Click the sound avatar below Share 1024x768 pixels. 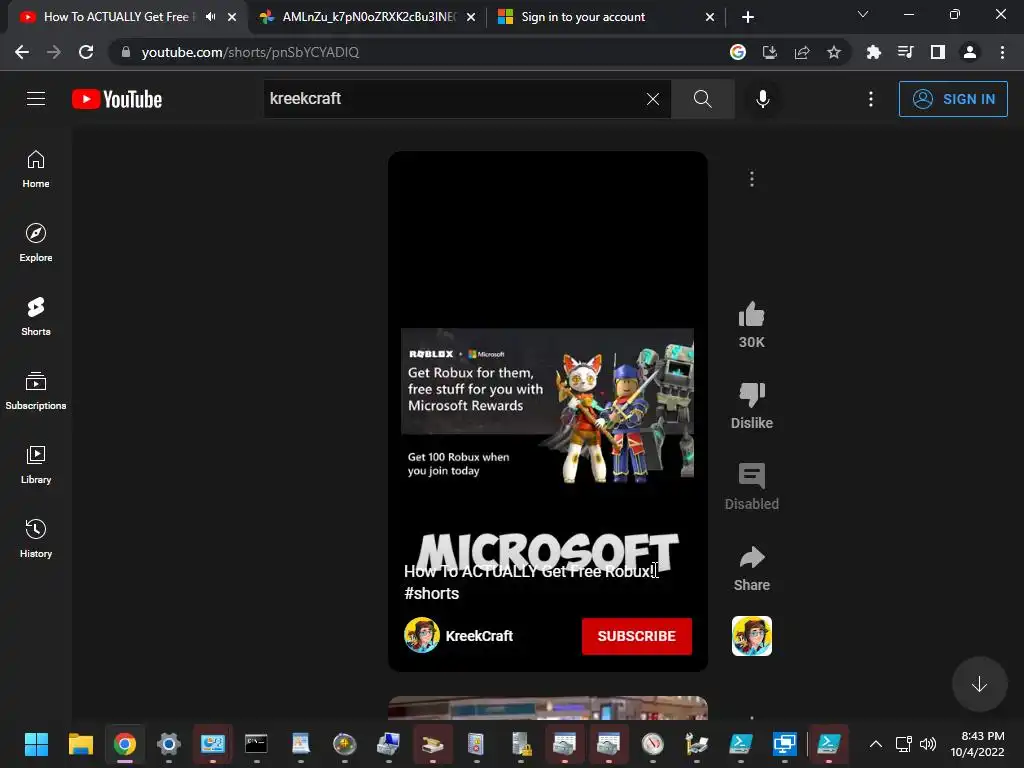coord(752,636)
